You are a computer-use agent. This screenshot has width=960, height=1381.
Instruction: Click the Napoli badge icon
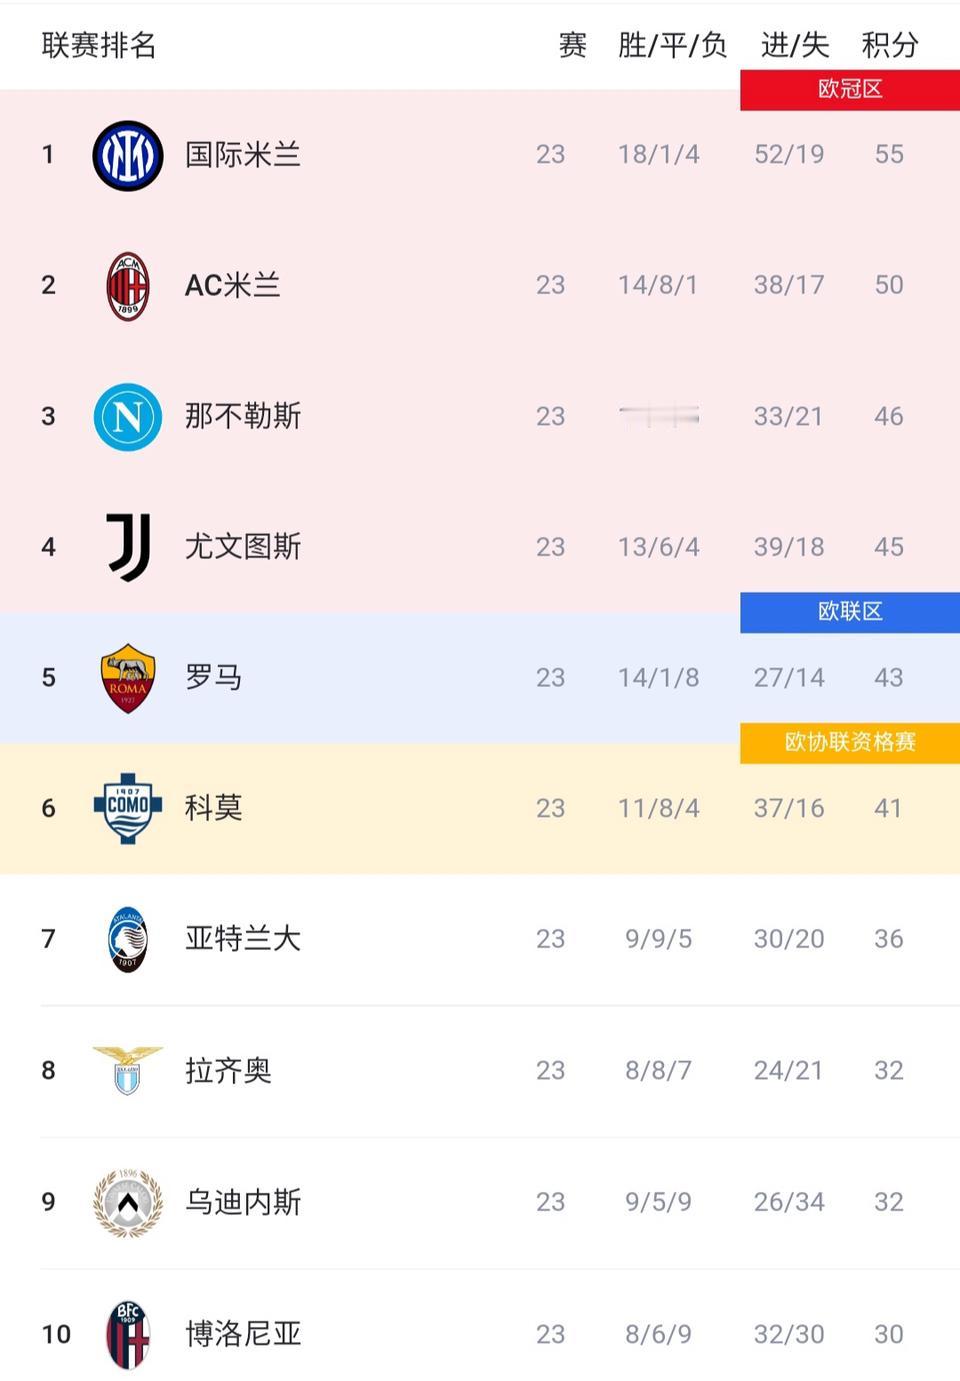(127, 416)
